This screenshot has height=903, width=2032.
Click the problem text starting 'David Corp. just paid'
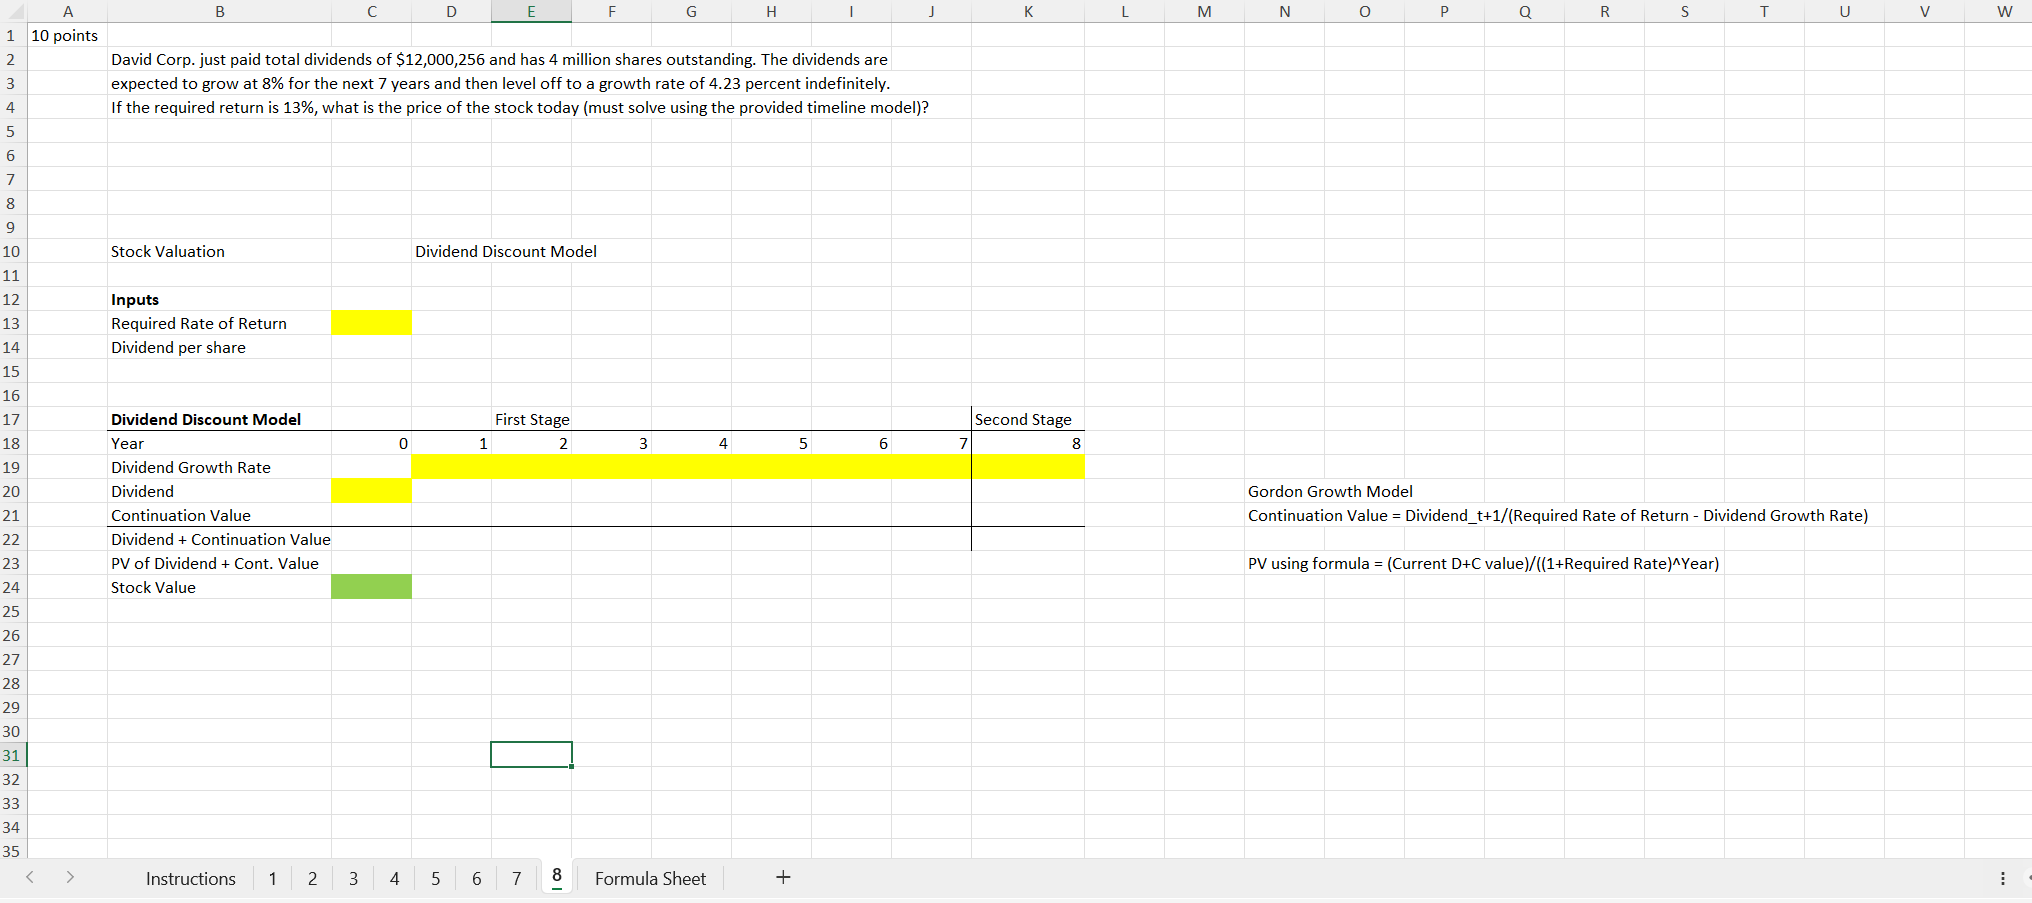tap(499, 59)
